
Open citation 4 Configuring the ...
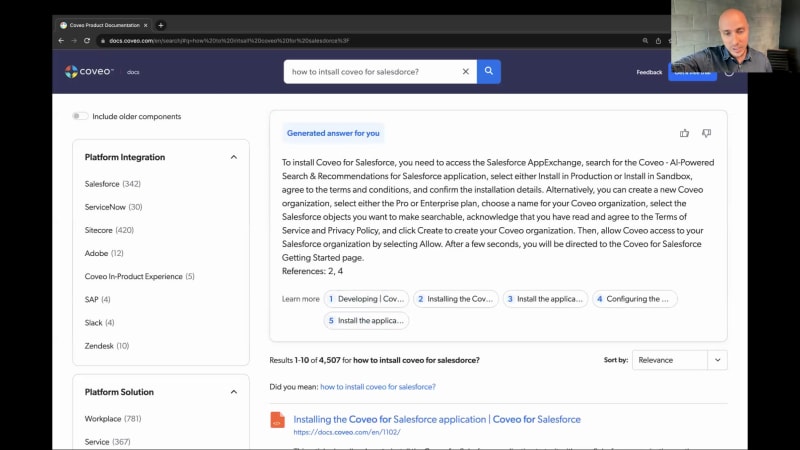pos(635,299)
